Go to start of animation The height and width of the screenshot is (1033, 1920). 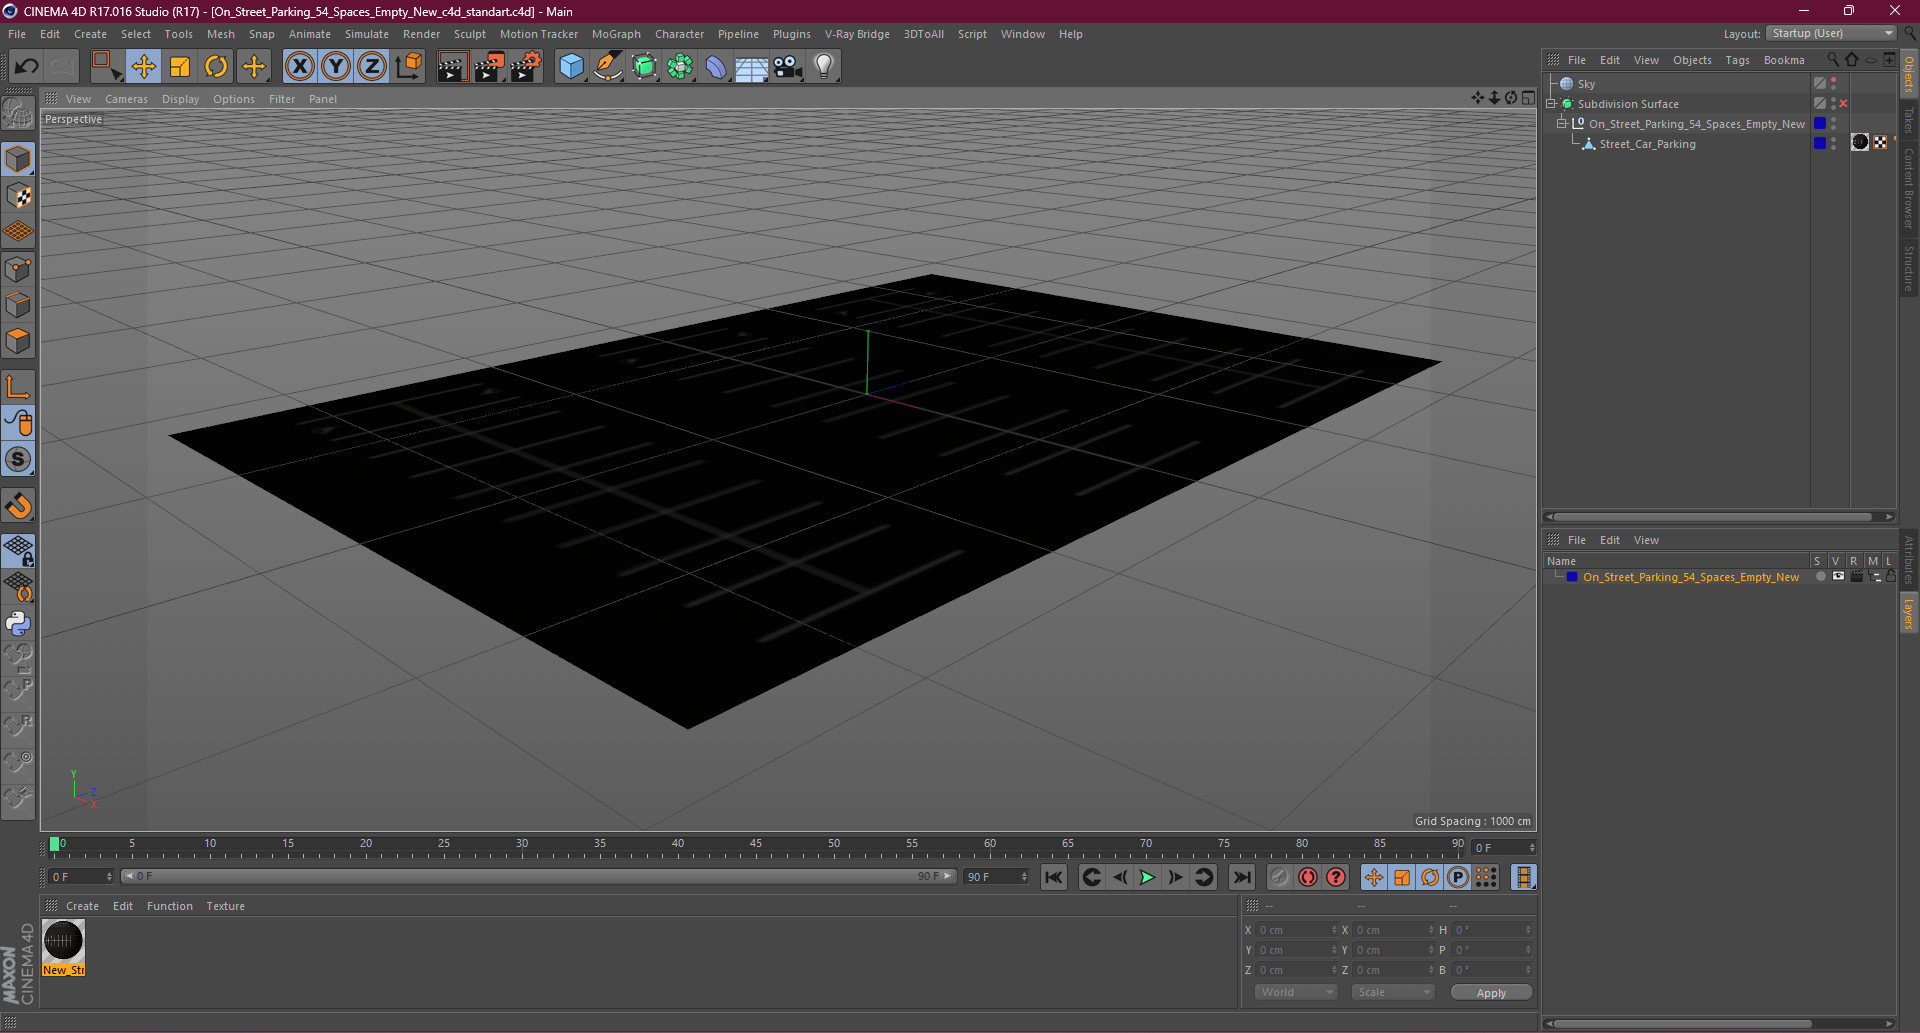coord(1054,877)
